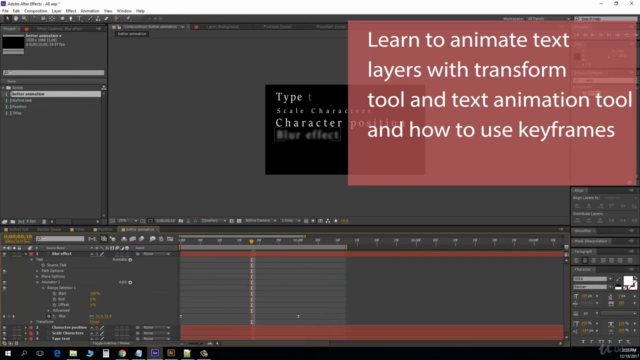Screen dimensions: 640x360
Task: Select the Eraser tool
Action: tap(107, 19)
